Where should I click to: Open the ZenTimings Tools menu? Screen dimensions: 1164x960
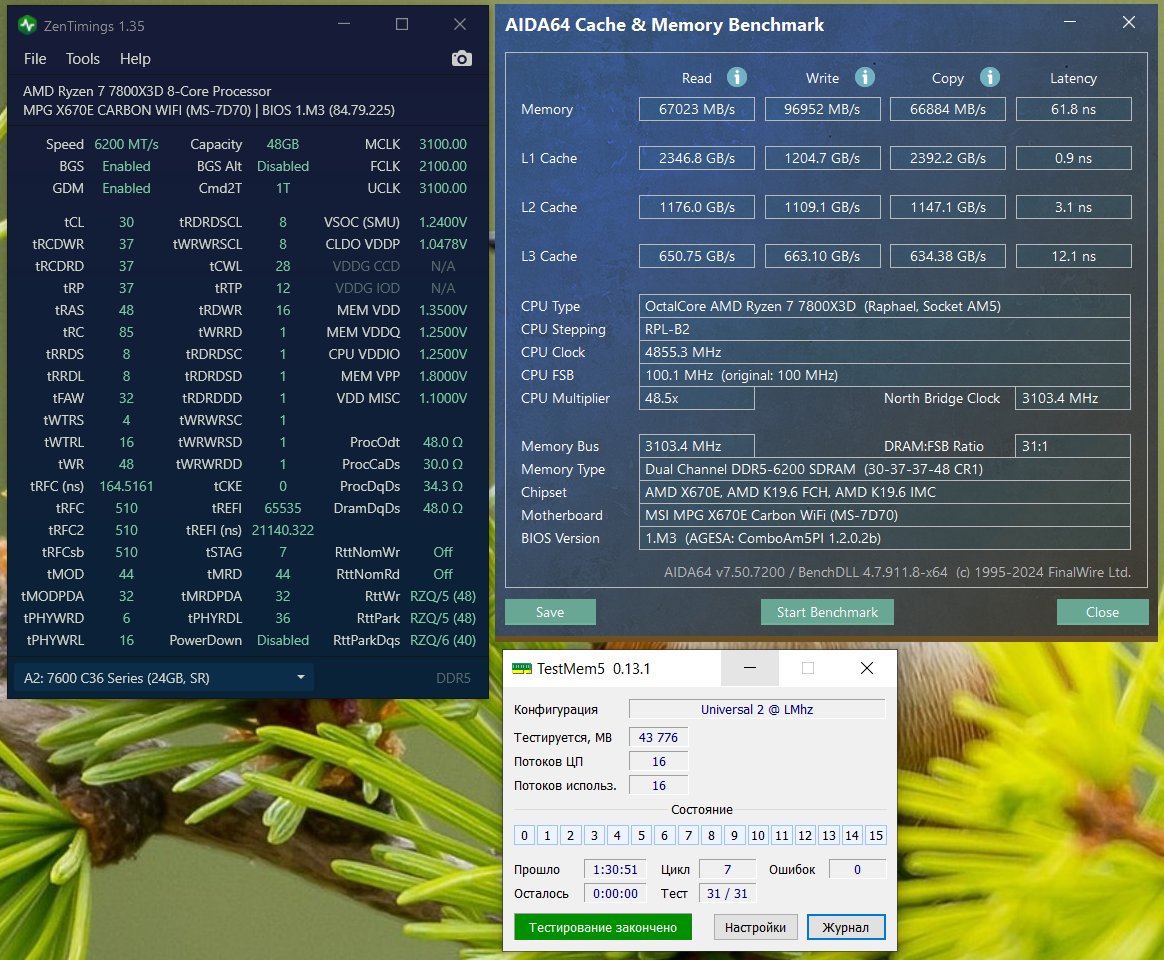pos(82,59)
